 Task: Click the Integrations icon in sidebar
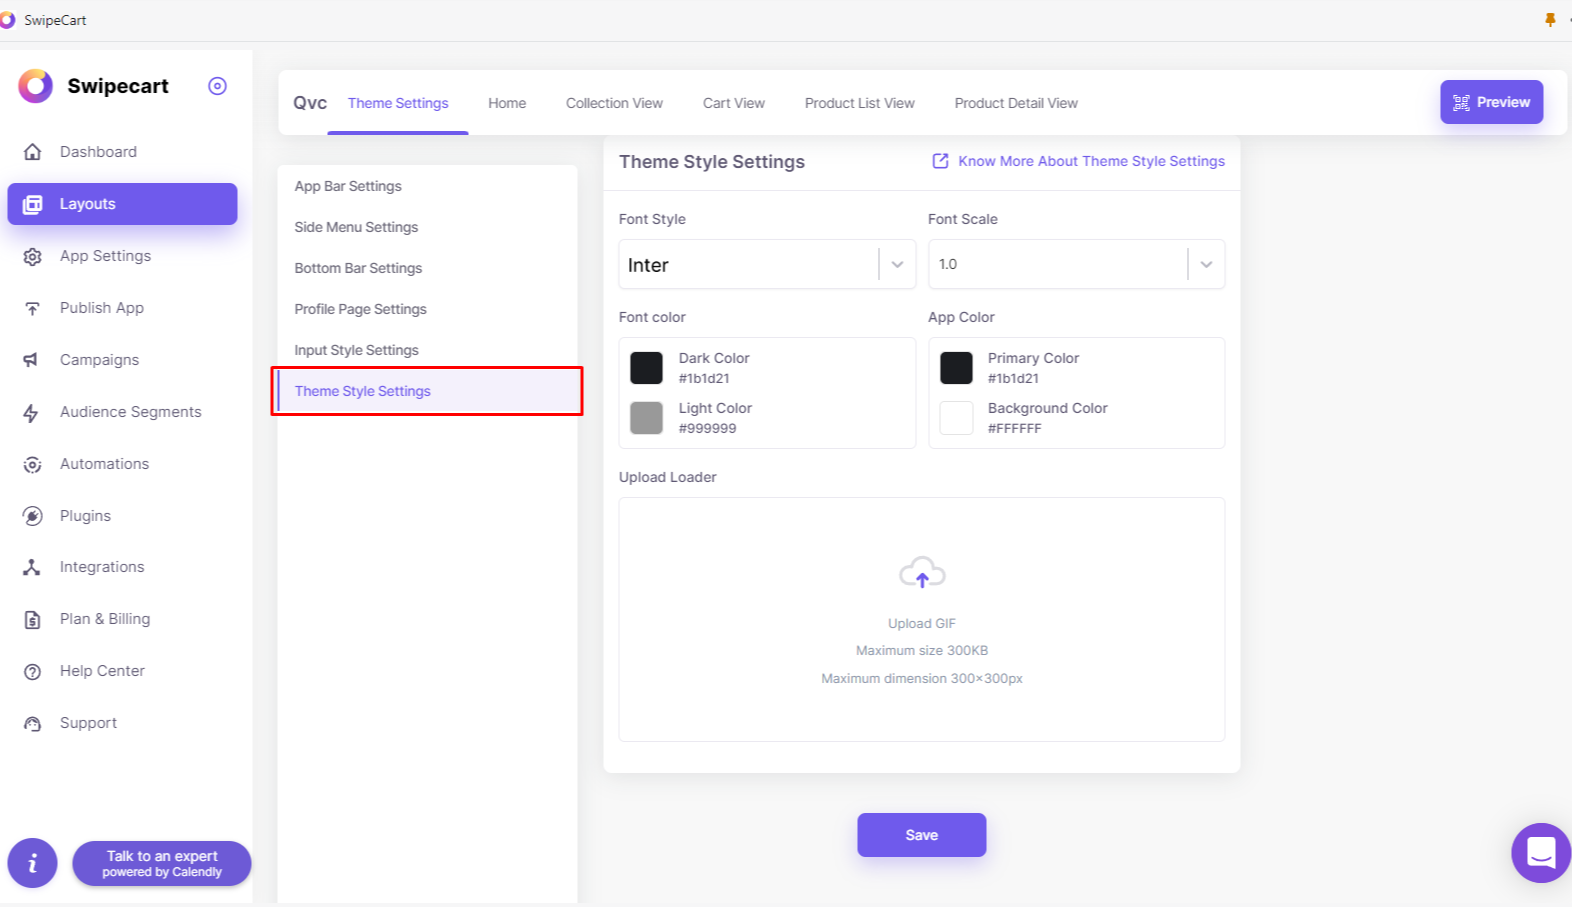coord(32,567)
